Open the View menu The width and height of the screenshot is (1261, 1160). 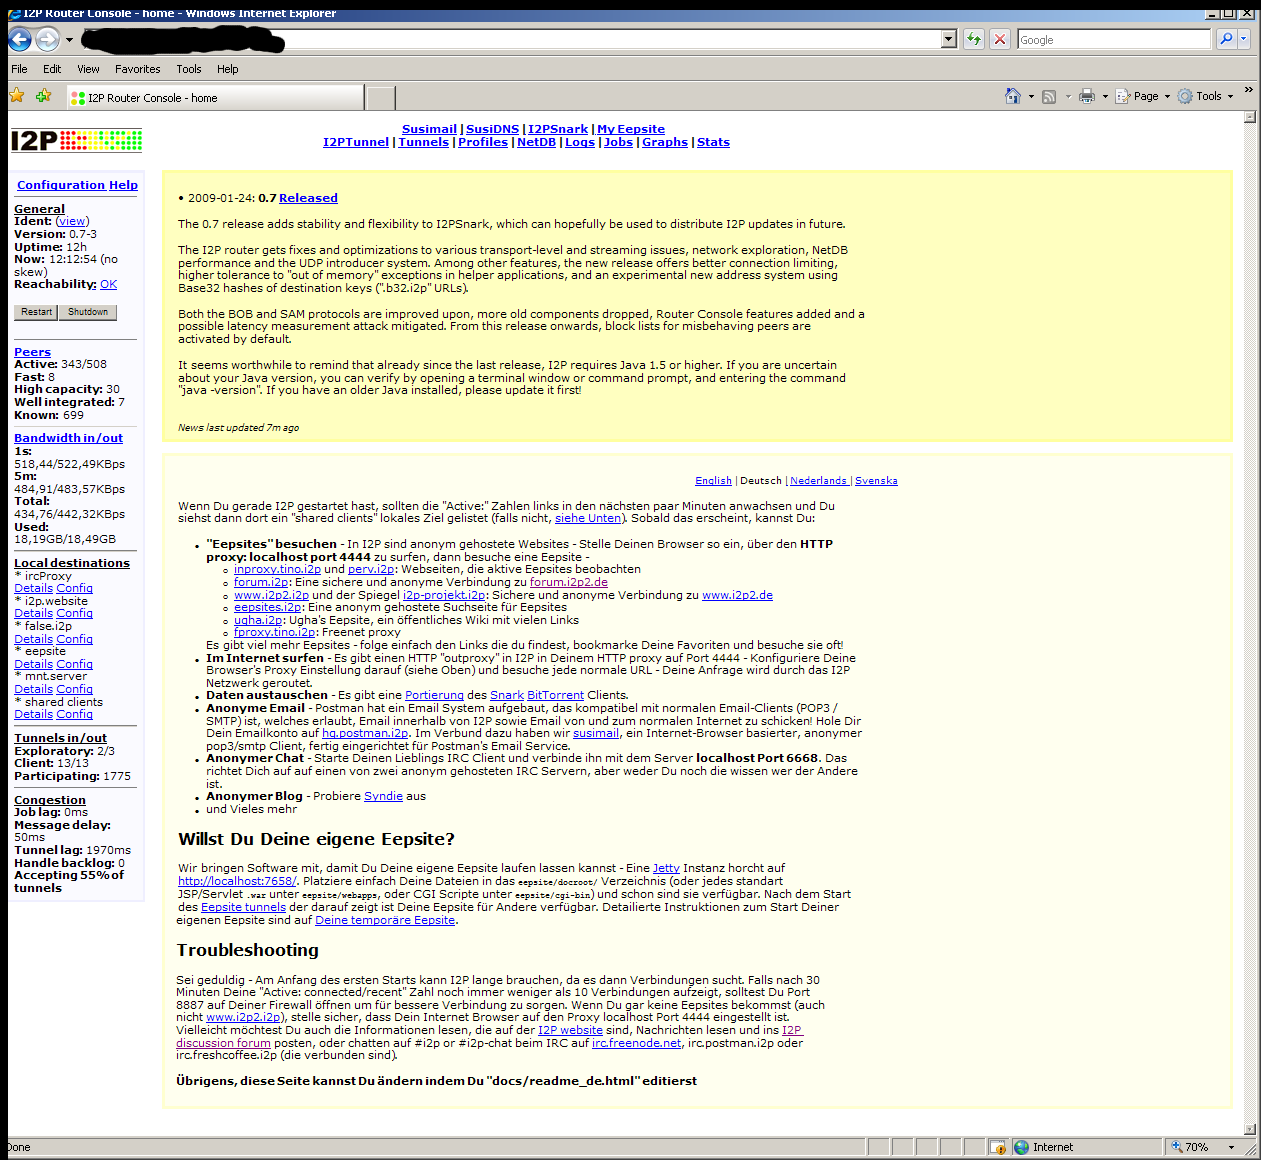(x=88, y=69)
